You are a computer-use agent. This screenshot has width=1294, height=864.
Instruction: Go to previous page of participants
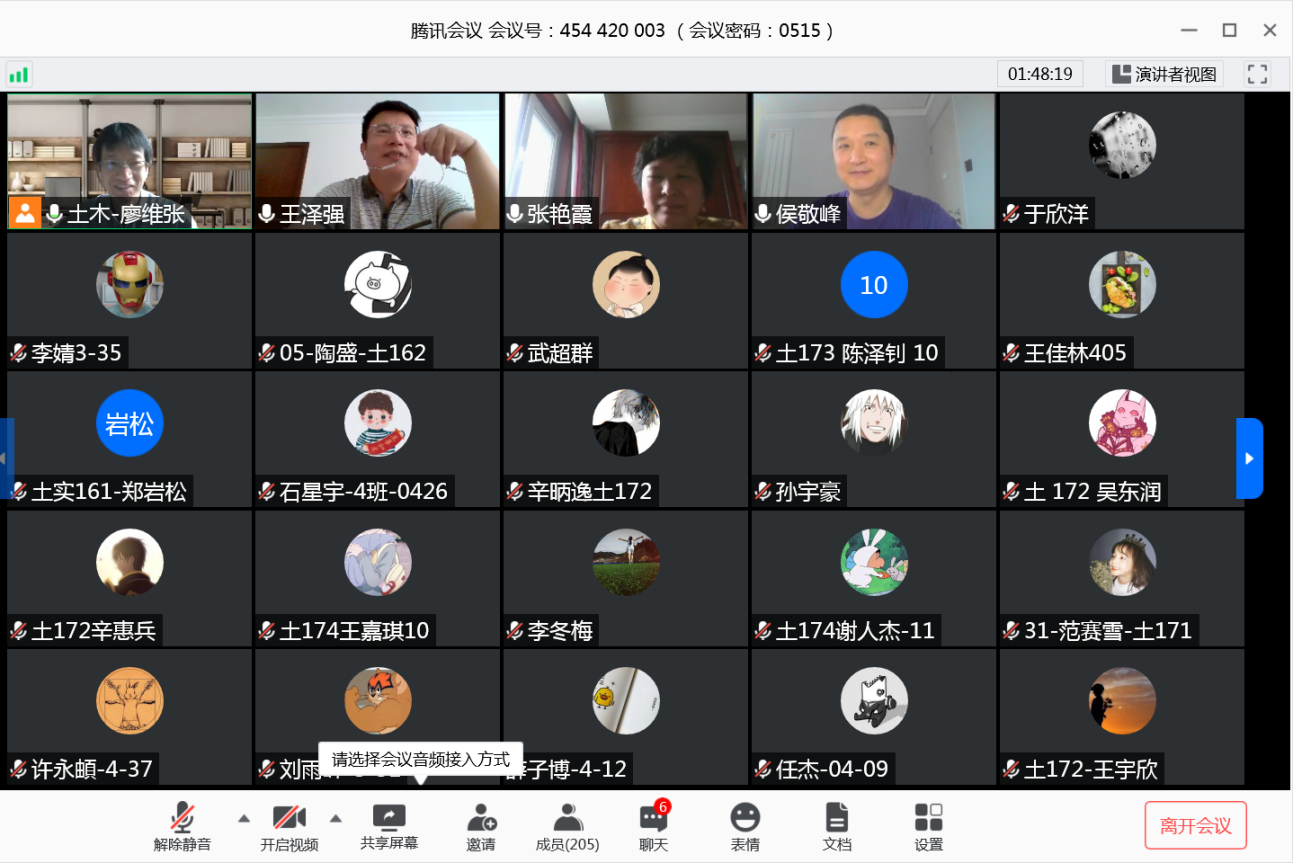click(5, 458)
